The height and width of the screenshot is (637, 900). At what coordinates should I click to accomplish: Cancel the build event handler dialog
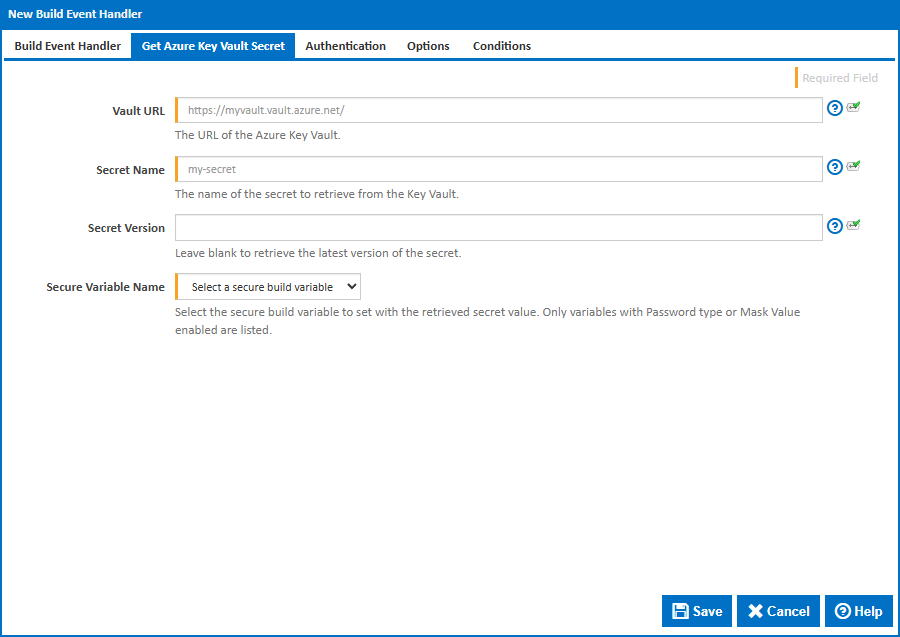click(x=778, y=611)
